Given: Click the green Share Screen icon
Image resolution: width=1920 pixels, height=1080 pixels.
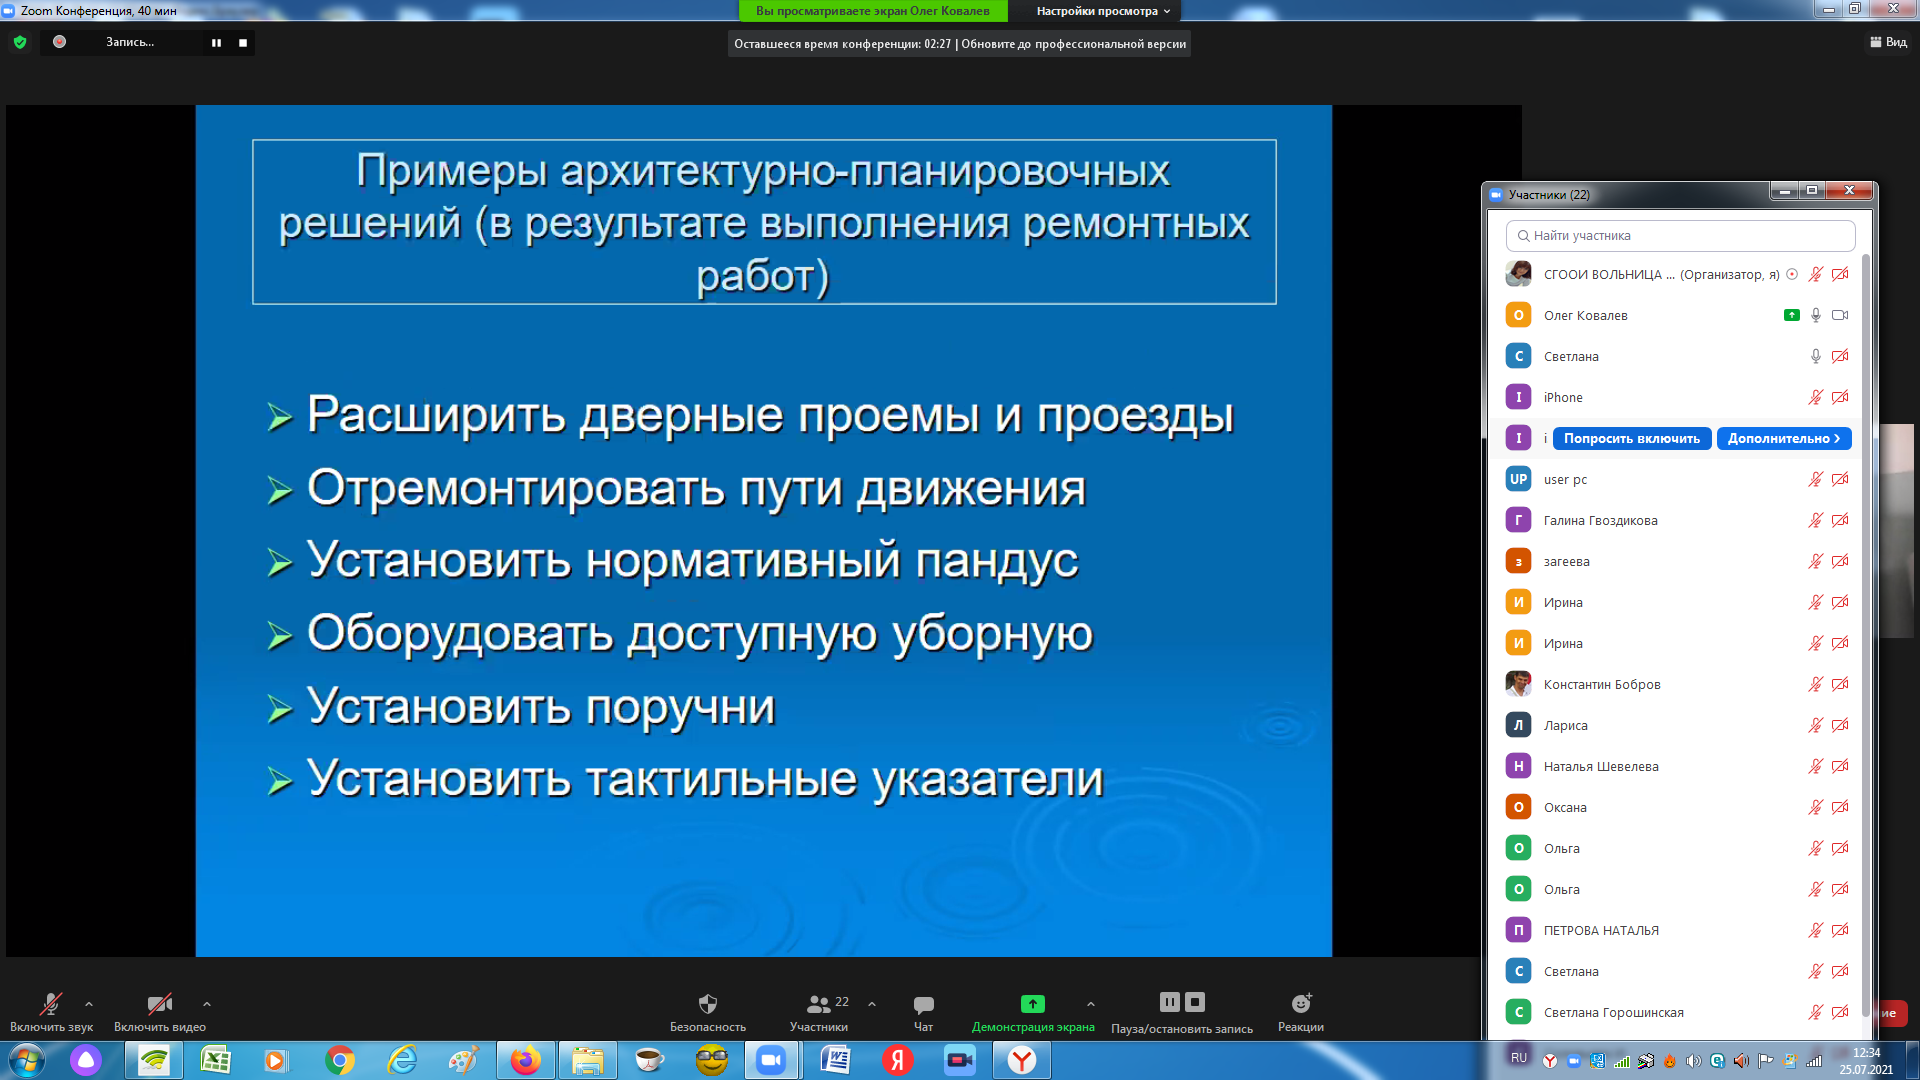Looking at the screenshot, I should (1032, 1004).
